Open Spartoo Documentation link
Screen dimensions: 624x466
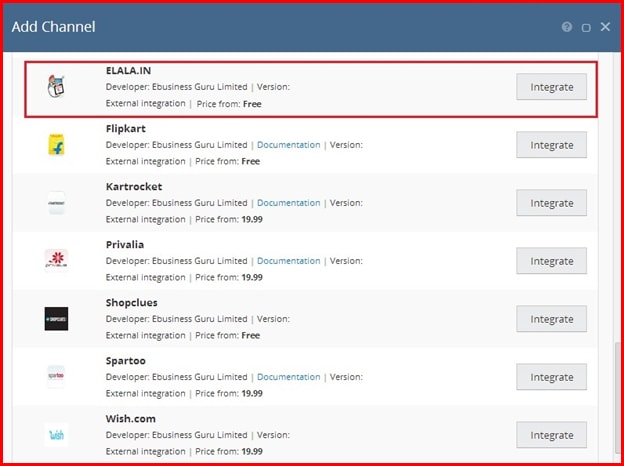pyautogui.click(x=289, y=377)
